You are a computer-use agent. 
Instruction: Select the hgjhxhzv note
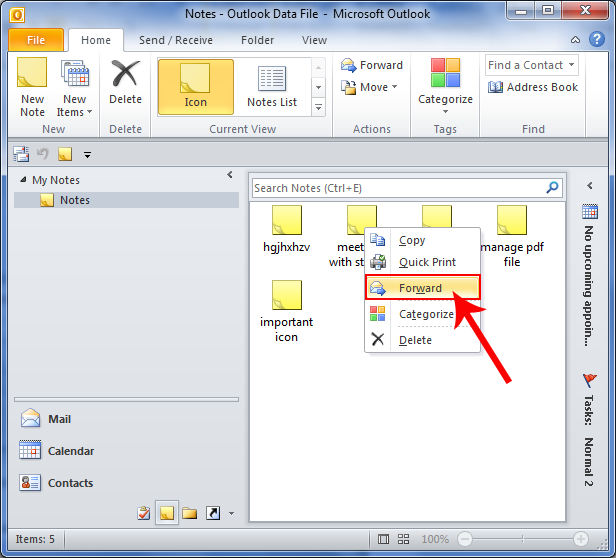287,229
